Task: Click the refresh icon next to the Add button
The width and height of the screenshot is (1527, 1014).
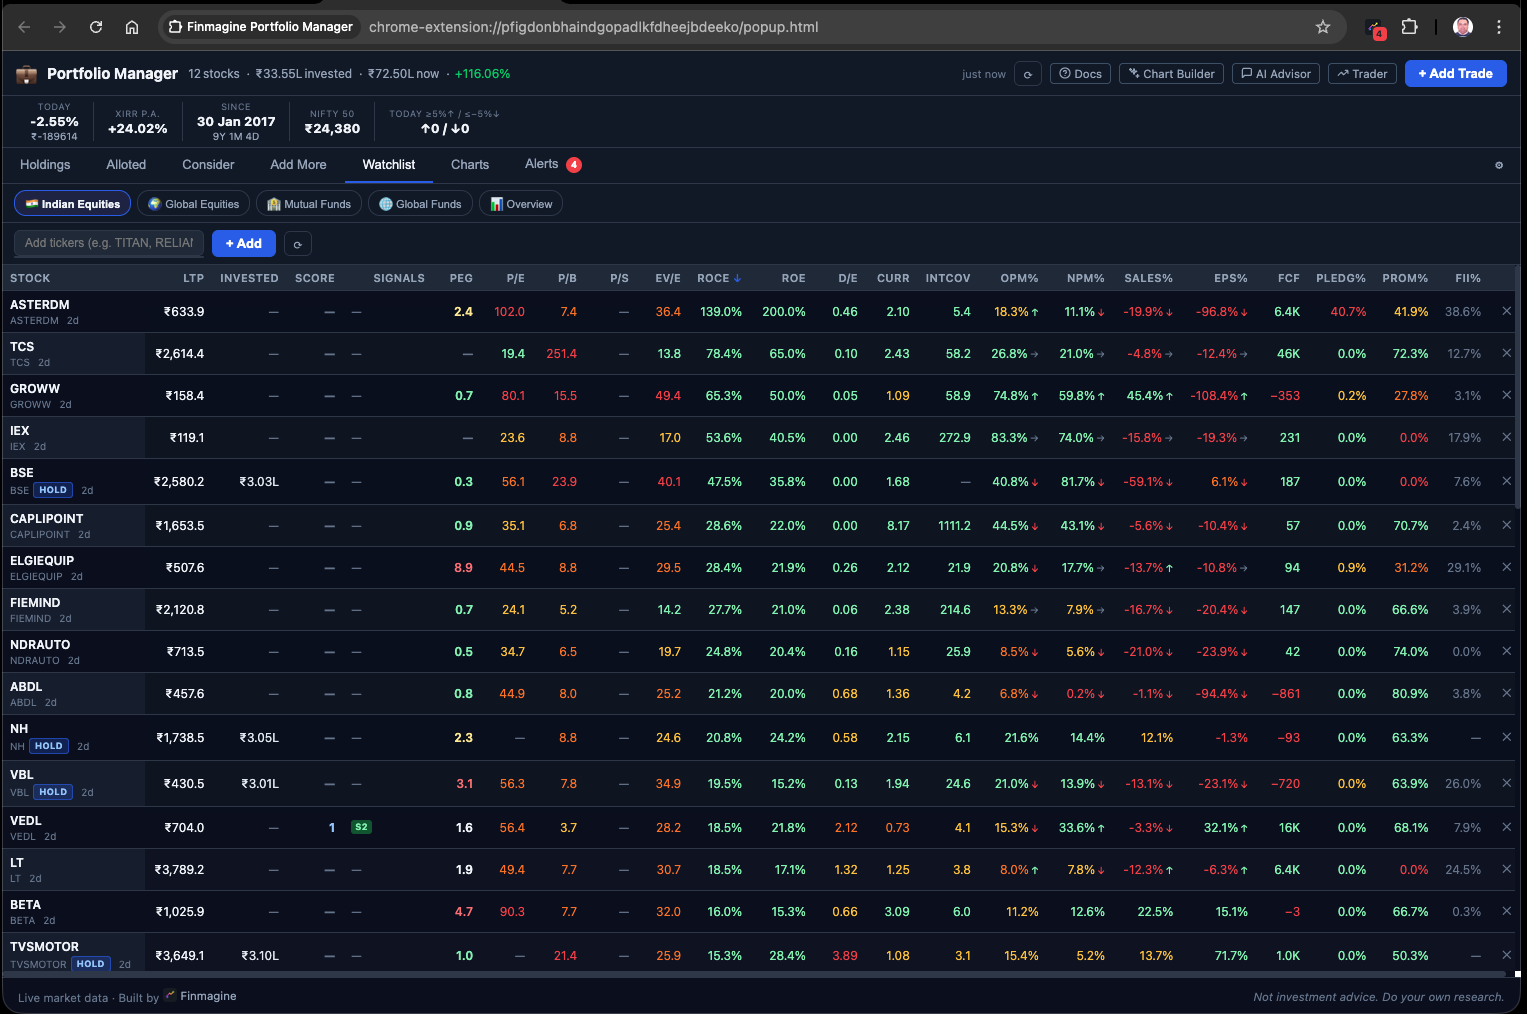Action: click(297, 243)
